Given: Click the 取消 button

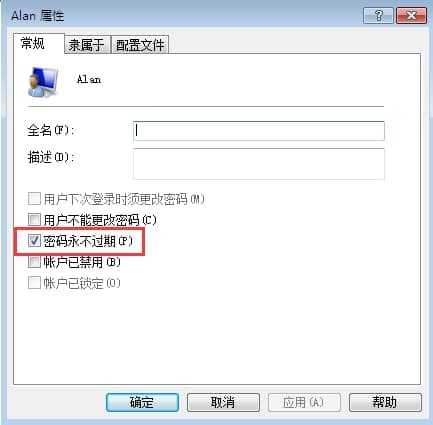Looking at the screenshot, I should pyautogui.click(x=223, y=402).
